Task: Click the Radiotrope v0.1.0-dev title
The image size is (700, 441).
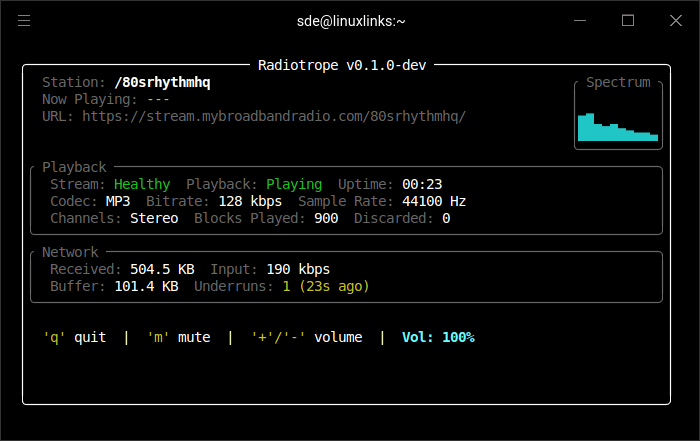Action: pos(342,65)
